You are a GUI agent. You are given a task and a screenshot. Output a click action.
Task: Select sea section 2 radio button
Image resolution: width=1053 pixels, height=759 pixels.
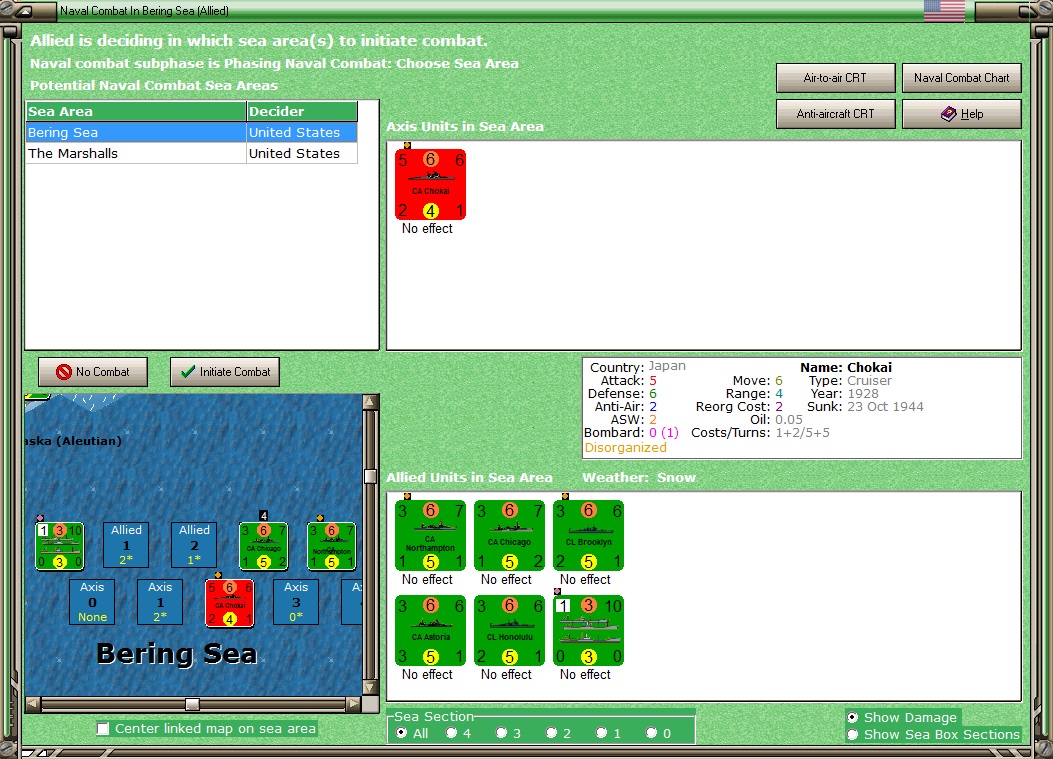click(x=551, y=733)
